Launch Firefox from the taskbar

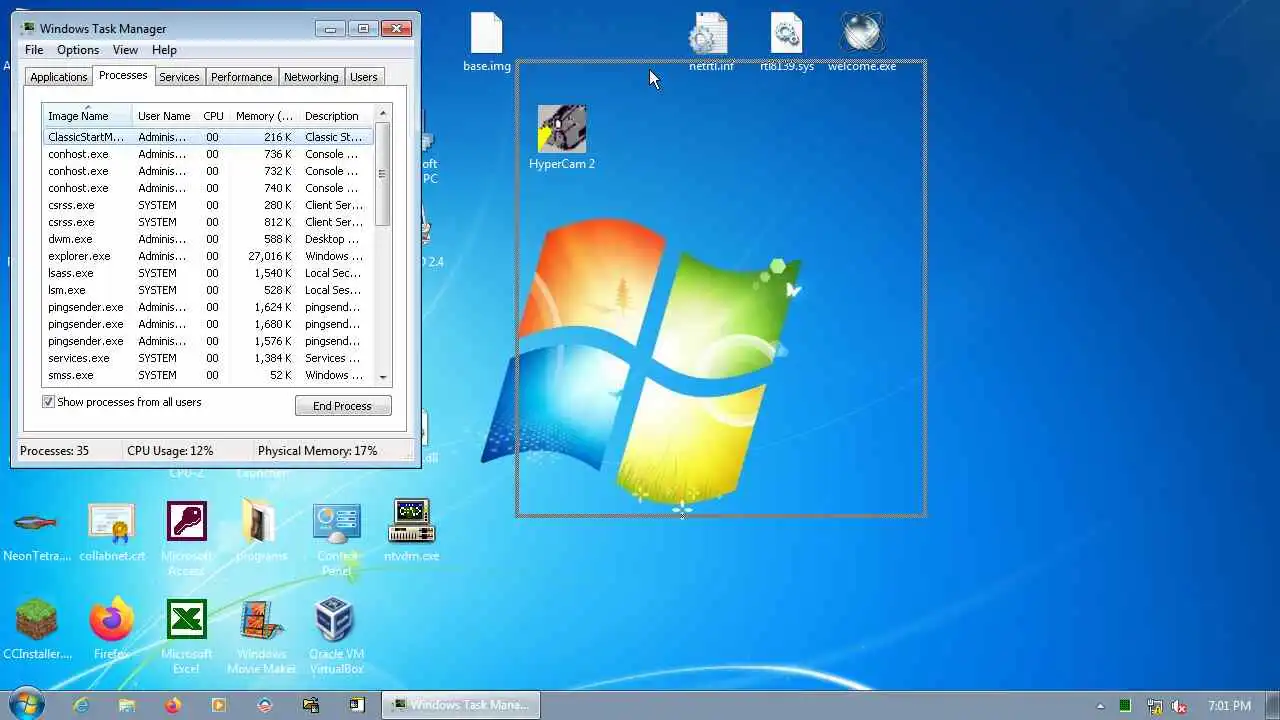pyautogui.click(x=173, y=705)
